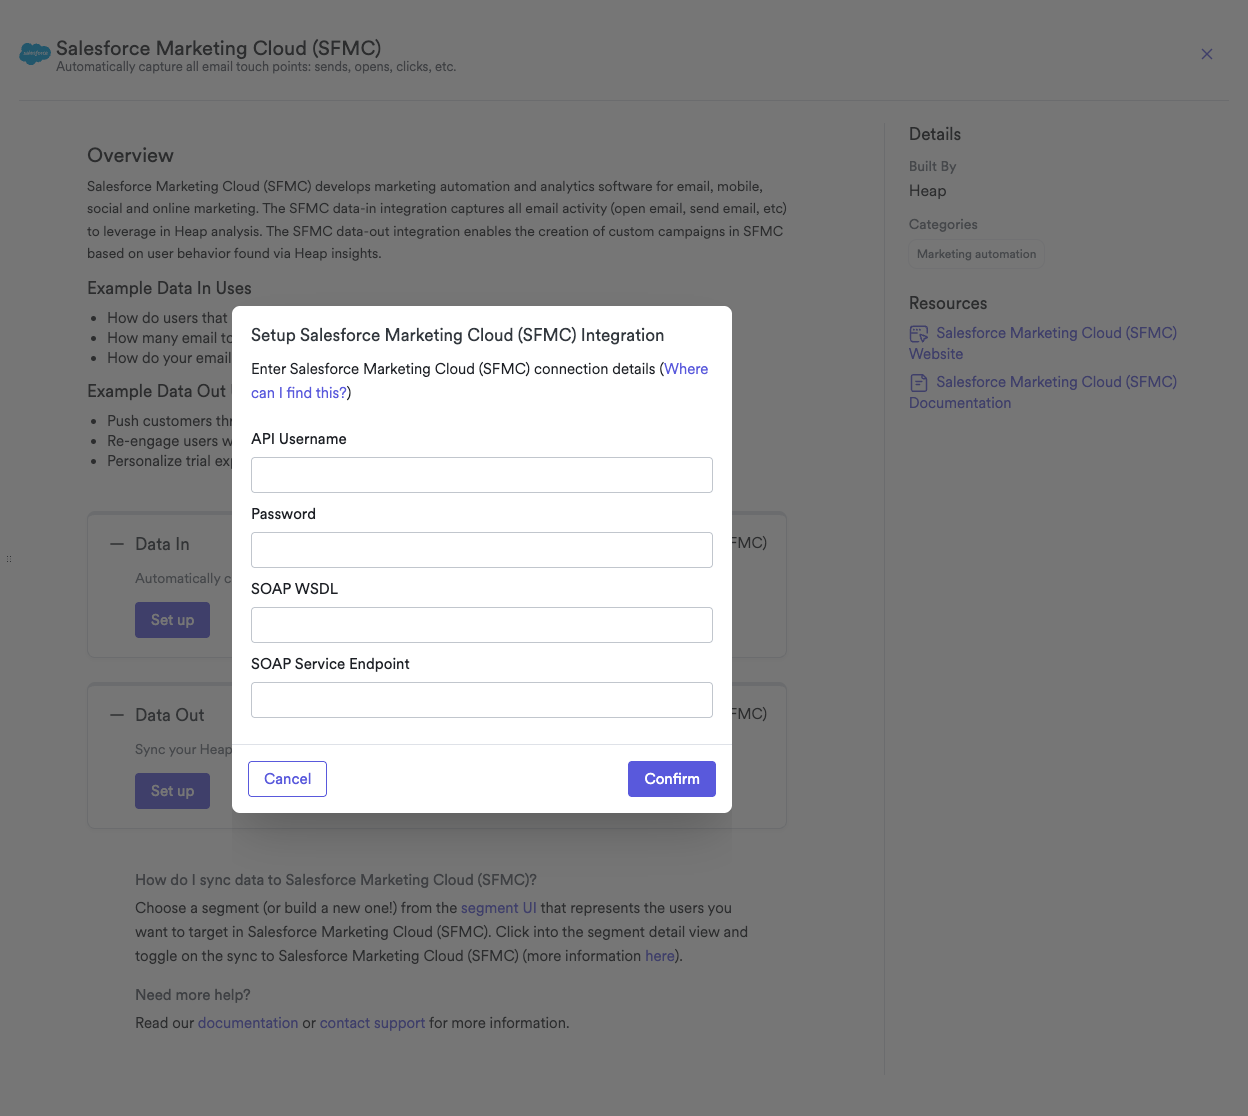Collapse the Data Out section
Viewport: 1248px width, 1116px height.
coord(116,715)
